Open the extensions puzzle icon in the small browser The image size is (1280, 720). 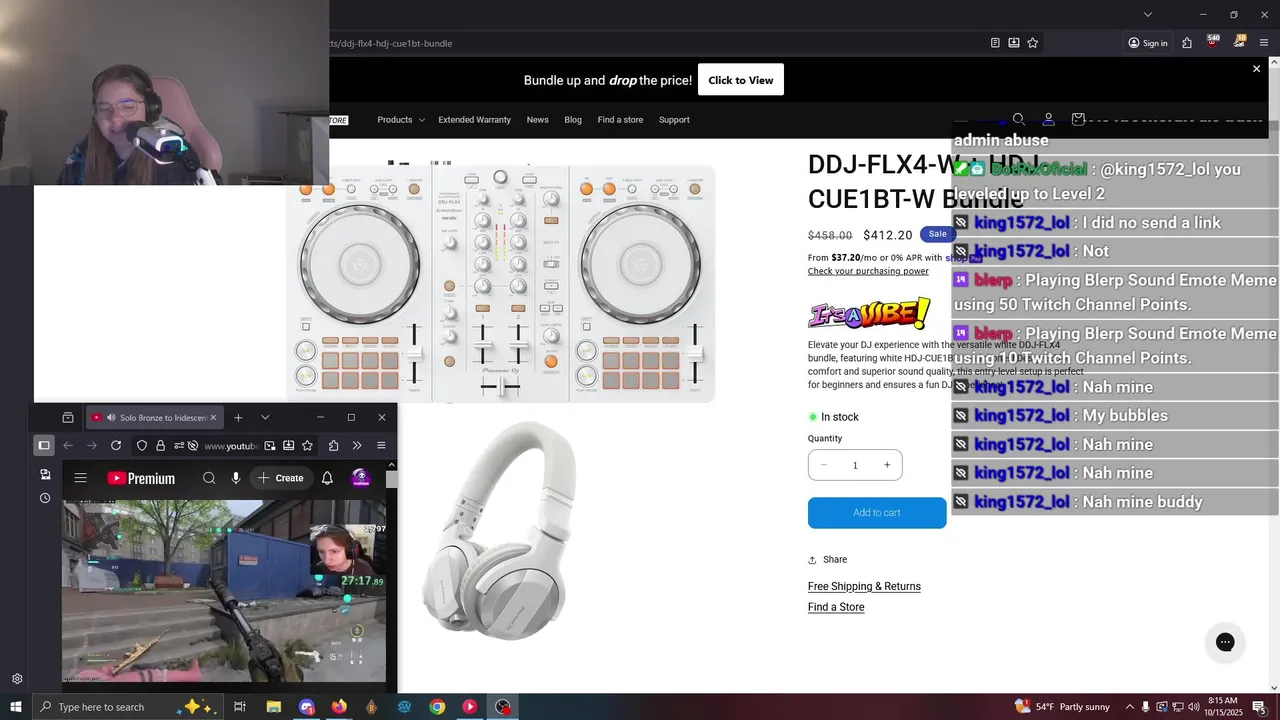[x=333, y=446]
